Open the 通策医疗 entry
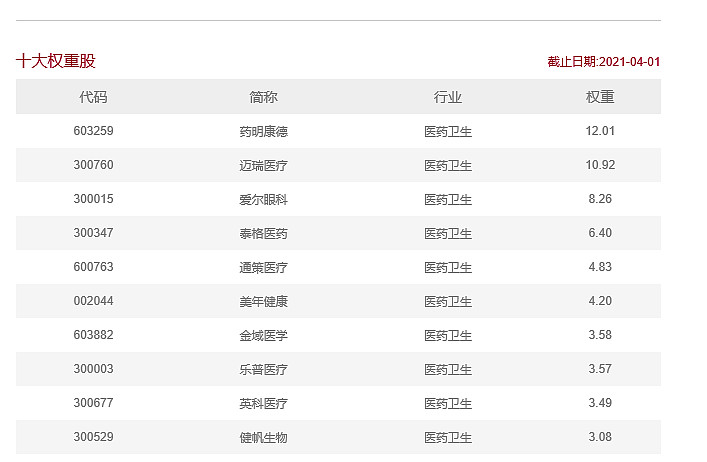This screenshot has height=462, width=707. click(263, 267)
